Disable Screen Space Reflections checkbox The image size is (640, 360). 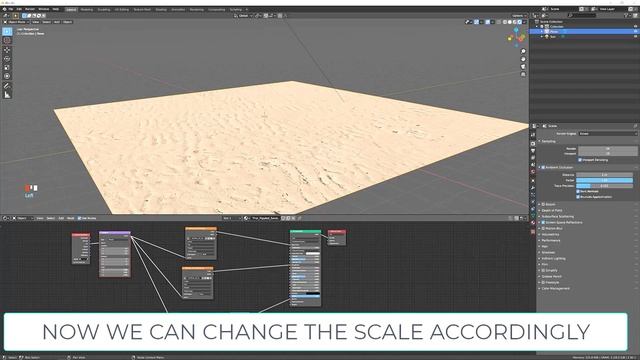pos(543,222)
